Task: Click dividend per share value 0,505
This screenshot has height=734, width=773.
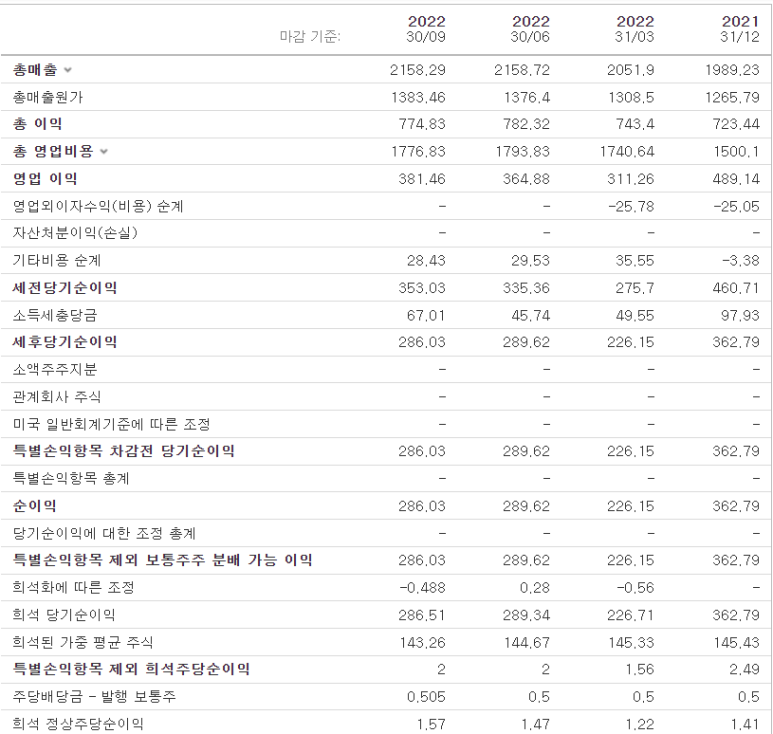Action: point(426,697)
